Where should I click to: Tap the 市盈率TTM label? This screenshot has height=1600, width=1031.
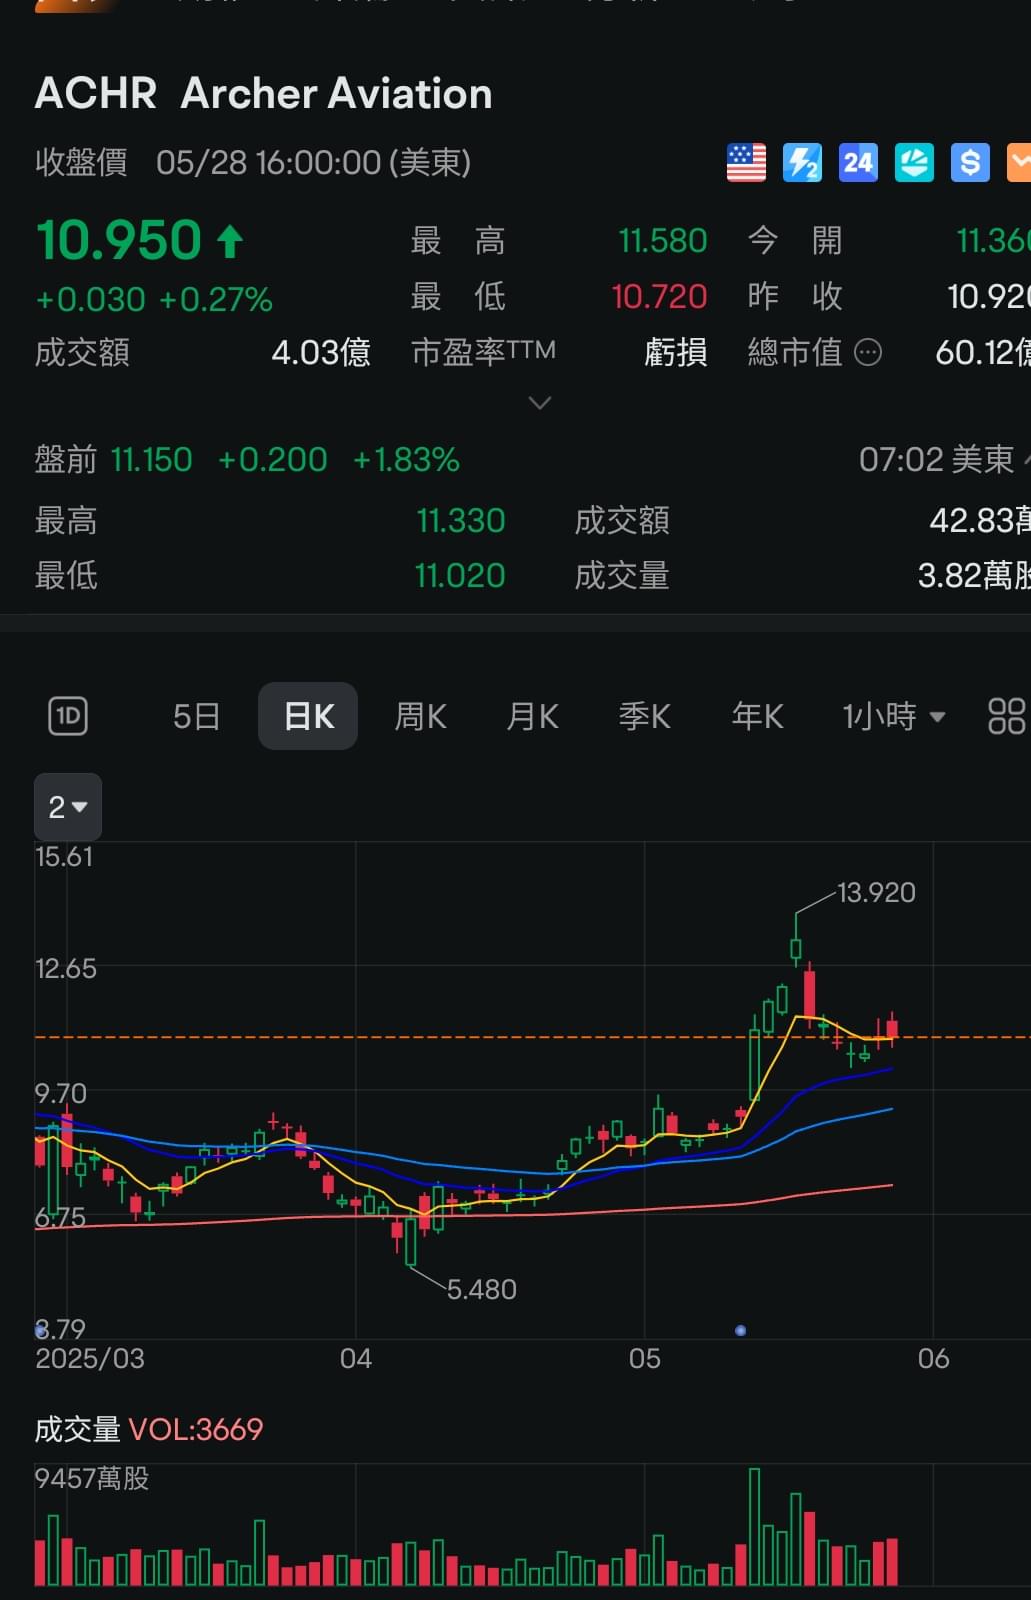[483, 352]
